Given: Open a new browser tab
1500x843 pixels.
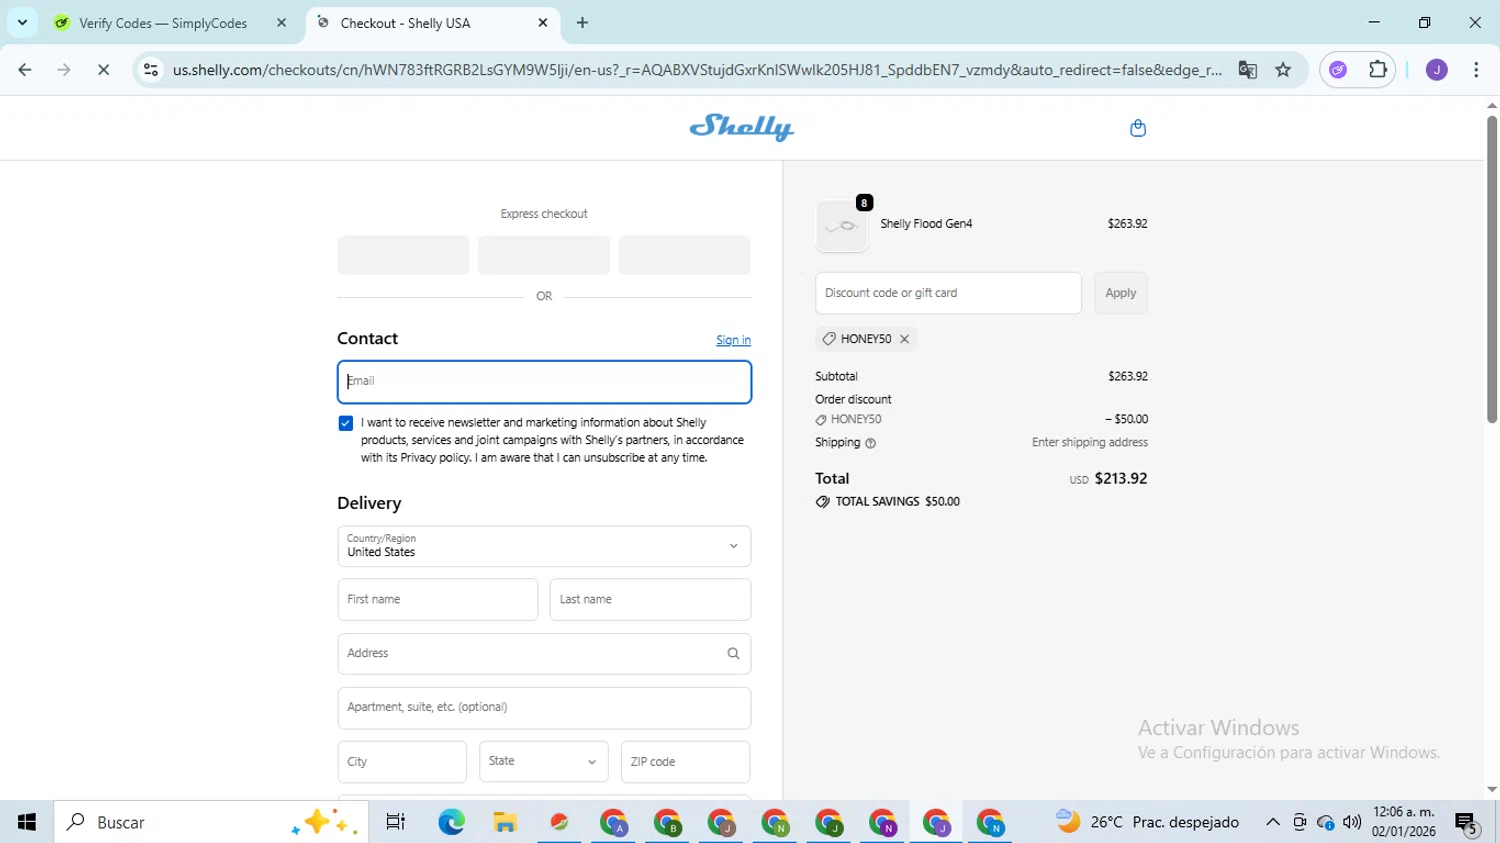Looking at the screenshot, I should [x=582, y=23].
